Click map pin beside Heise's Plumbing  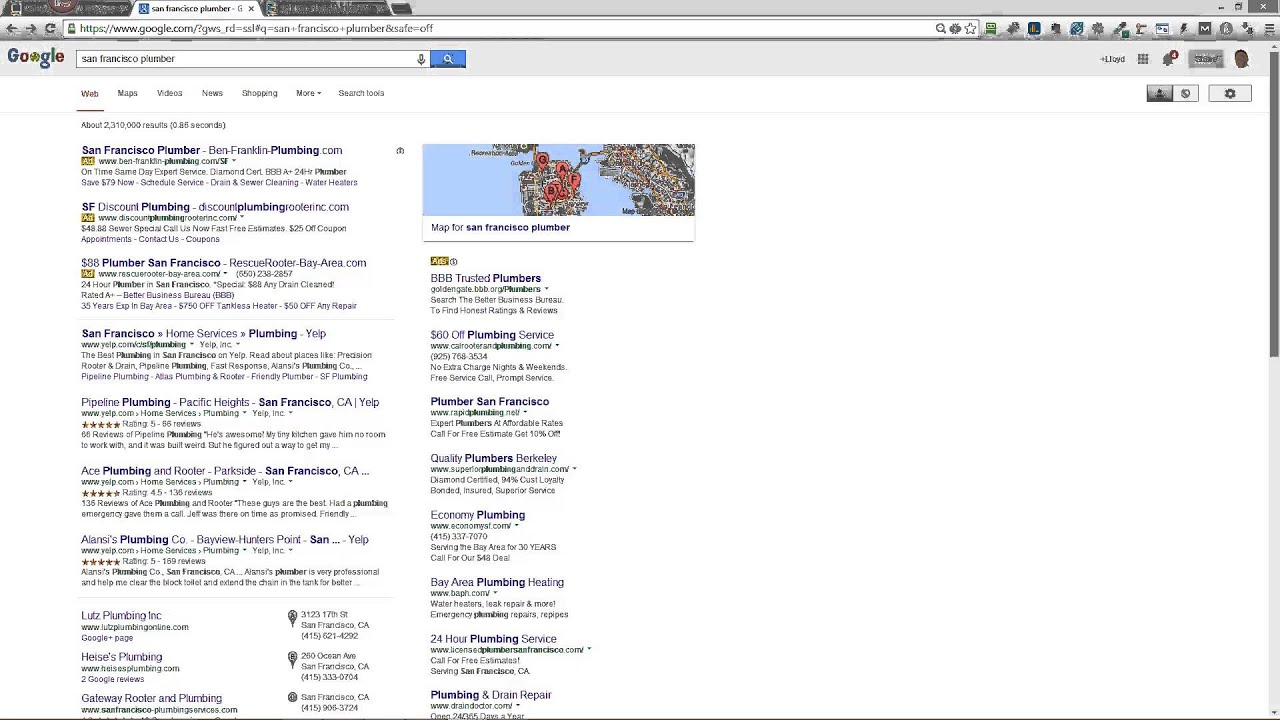point(292,659)
